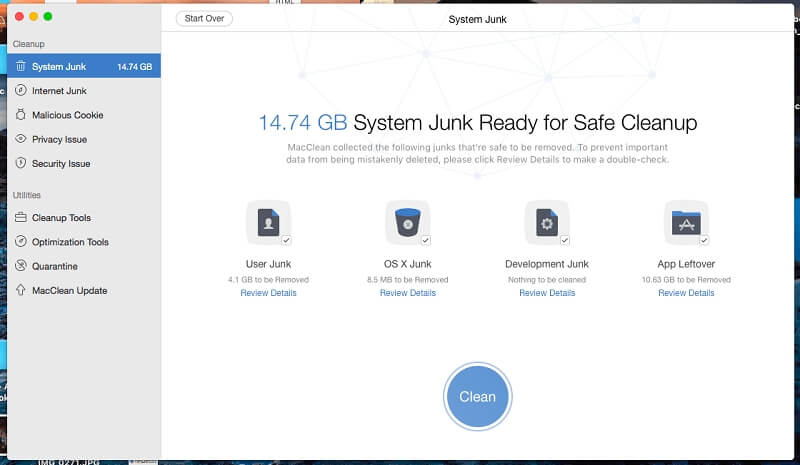Click the Optimization Tools icon
This screenshot has height=465, width=800.
21,242
